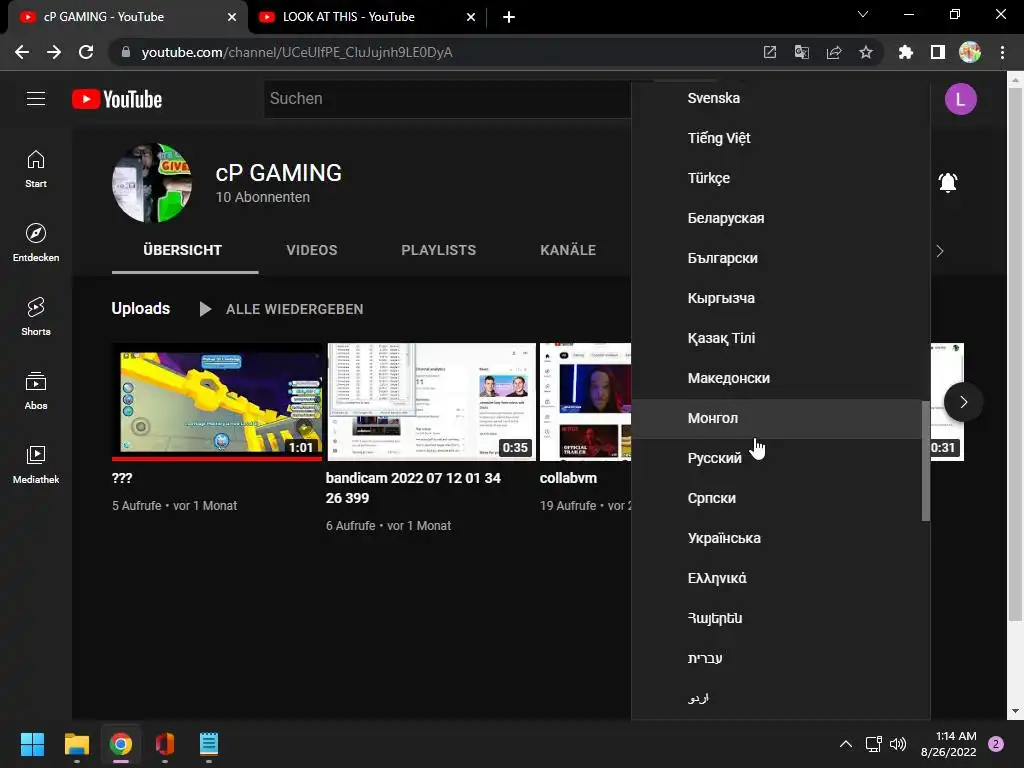Open the collabvm video title
1024x768 pixels.
tap(568, 478)
